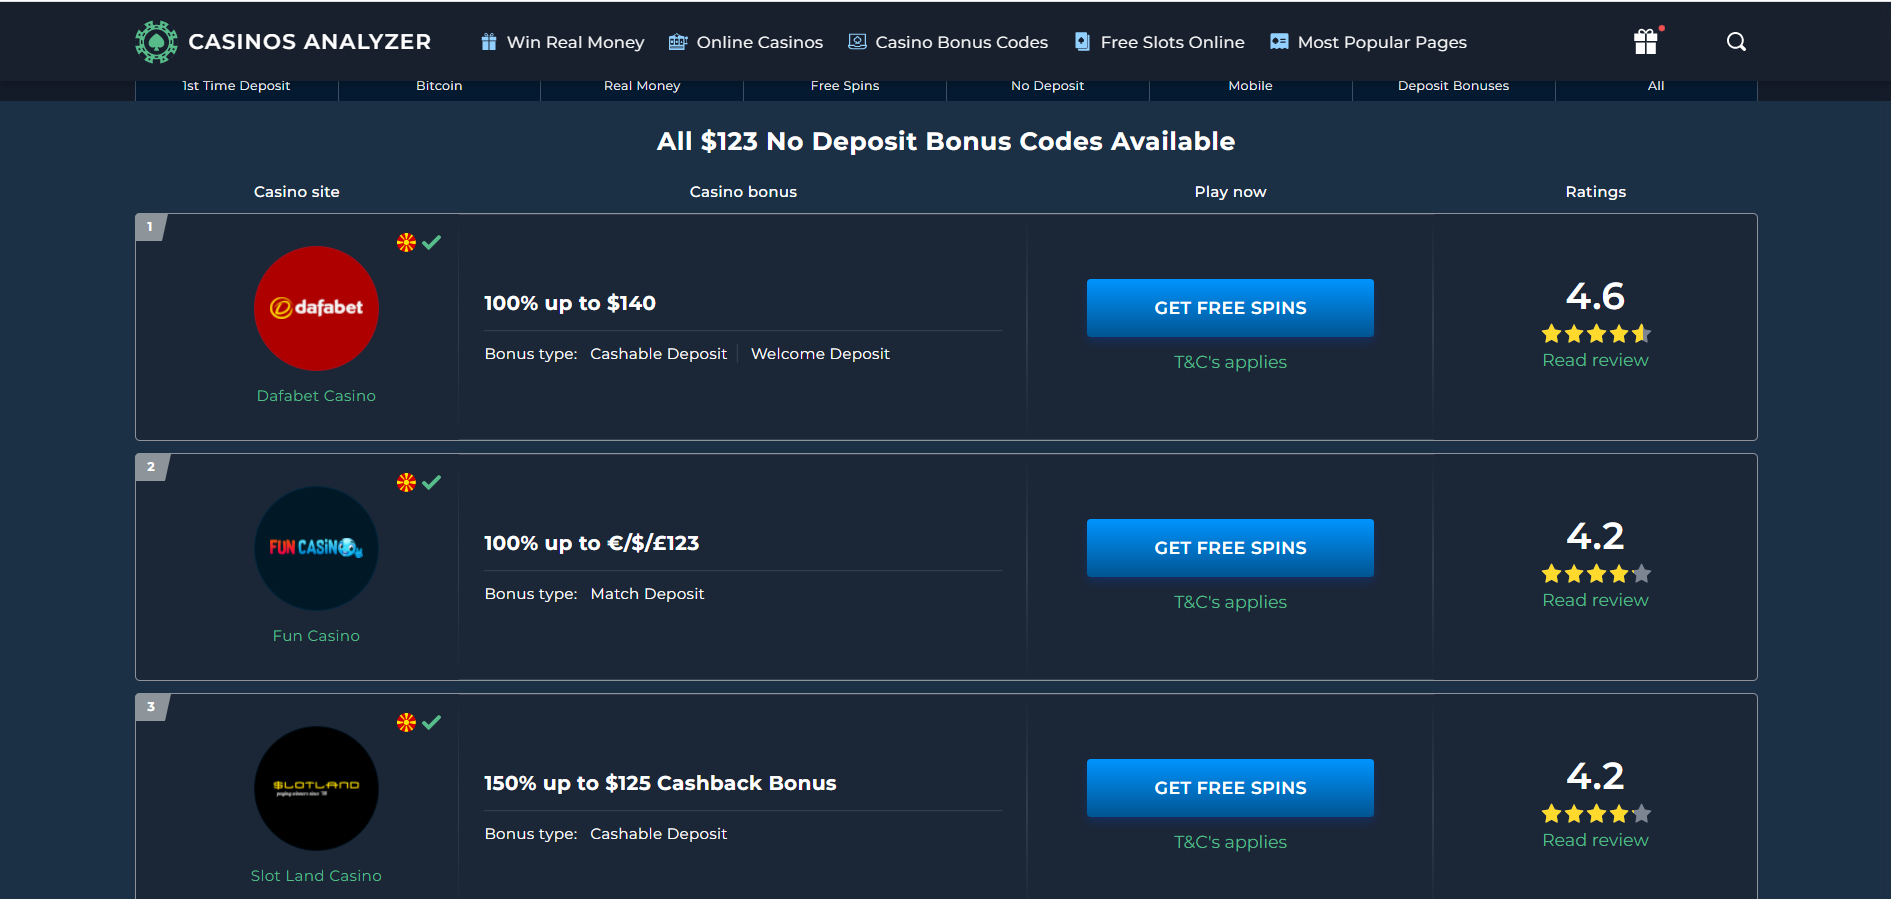Click the icon beside Online Casinos
The height and width of the screenshot is (899, 1891).
[678, 42]
